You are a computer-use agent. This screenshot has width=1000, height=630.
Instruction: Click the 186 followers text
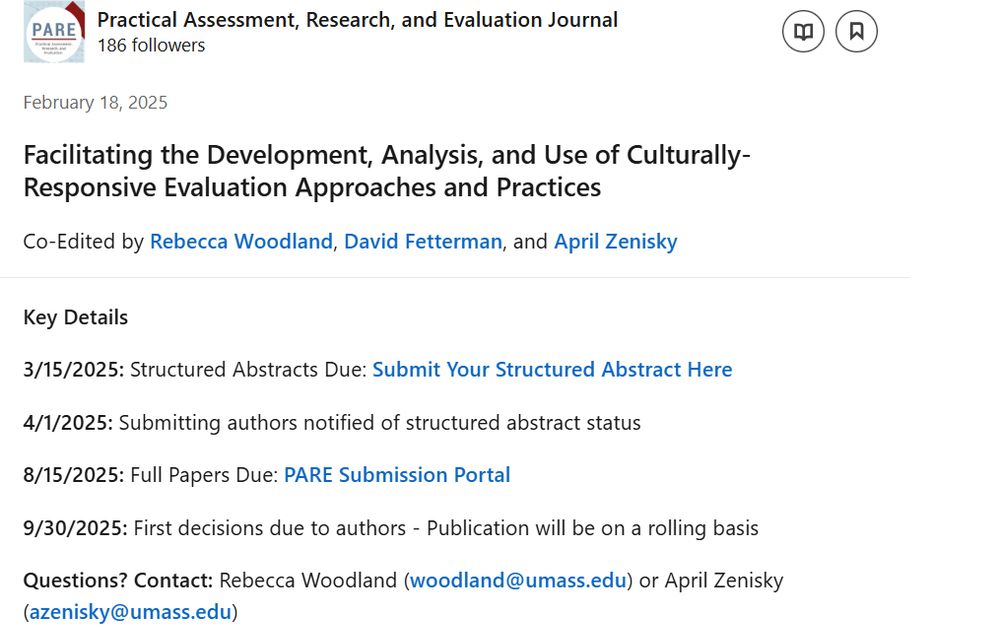tap(151, 45)
